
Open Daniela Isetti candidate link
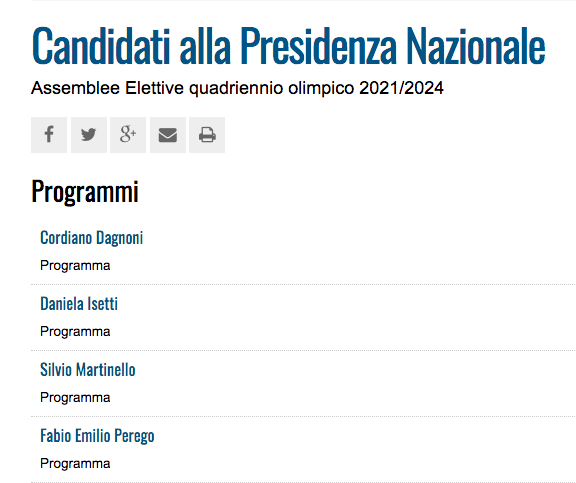(79, 304)
